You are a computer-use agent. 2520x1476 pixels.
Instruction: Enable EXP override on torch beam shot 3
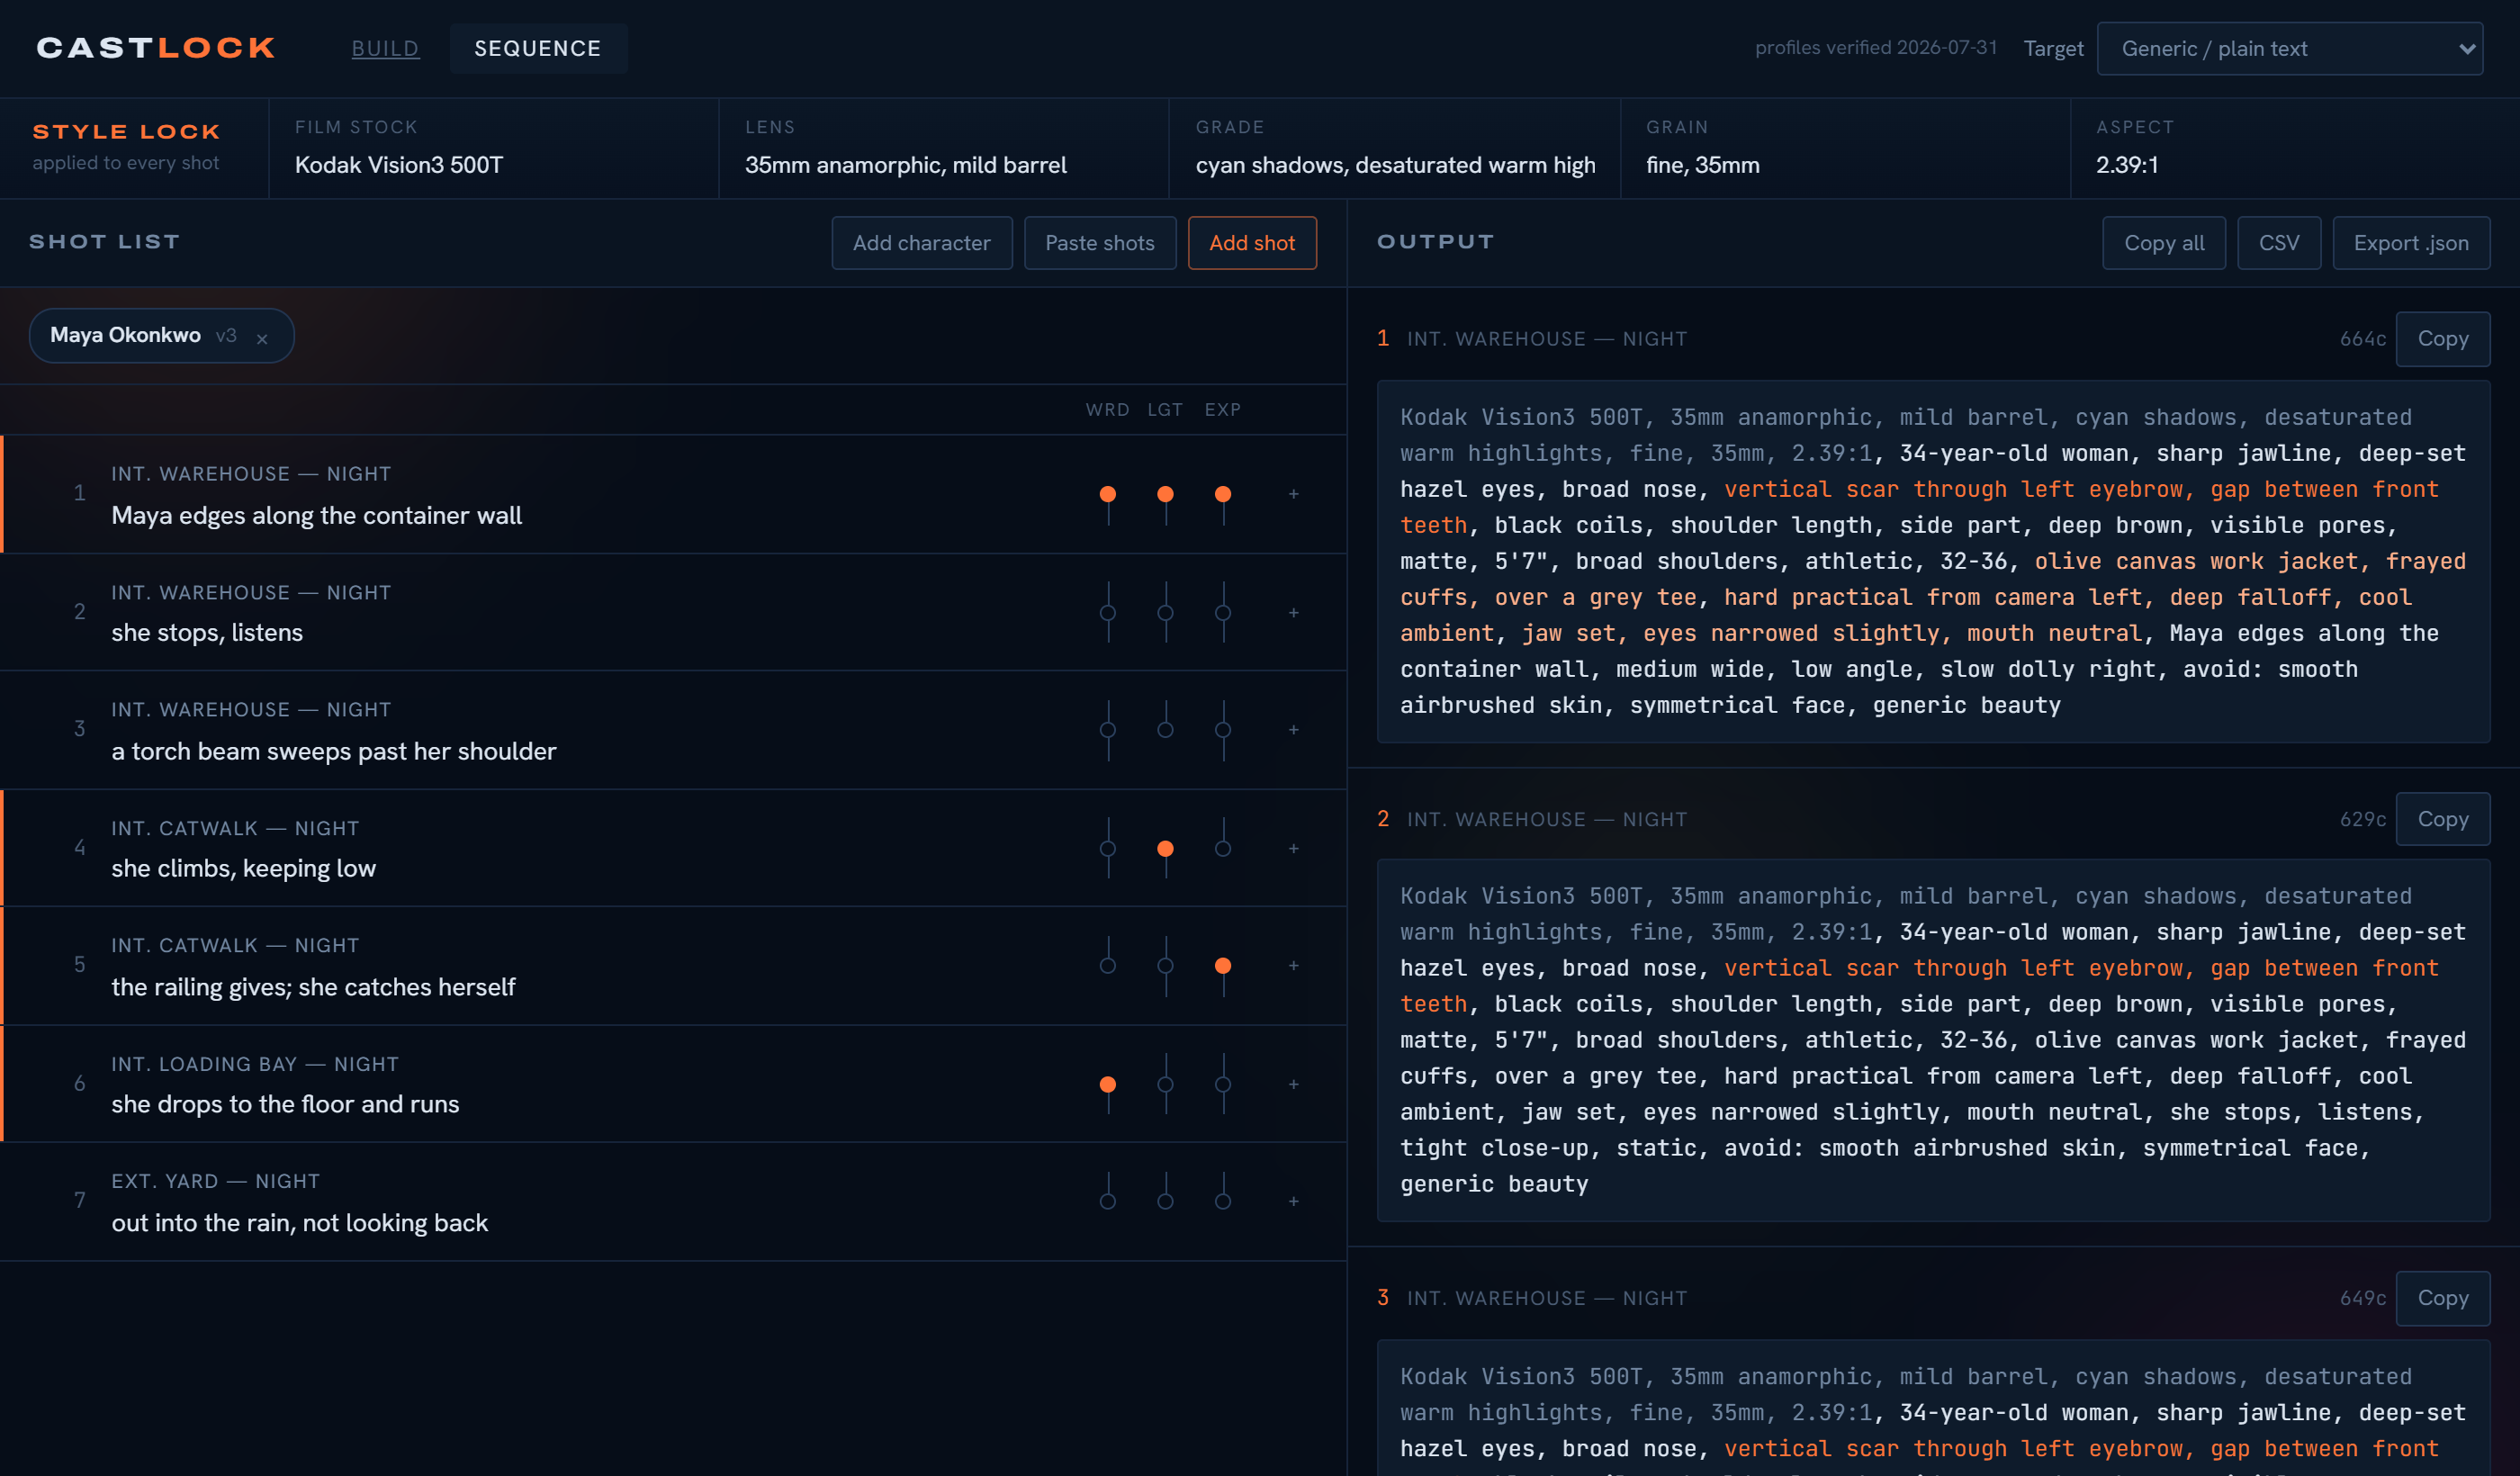point(1223,730)
